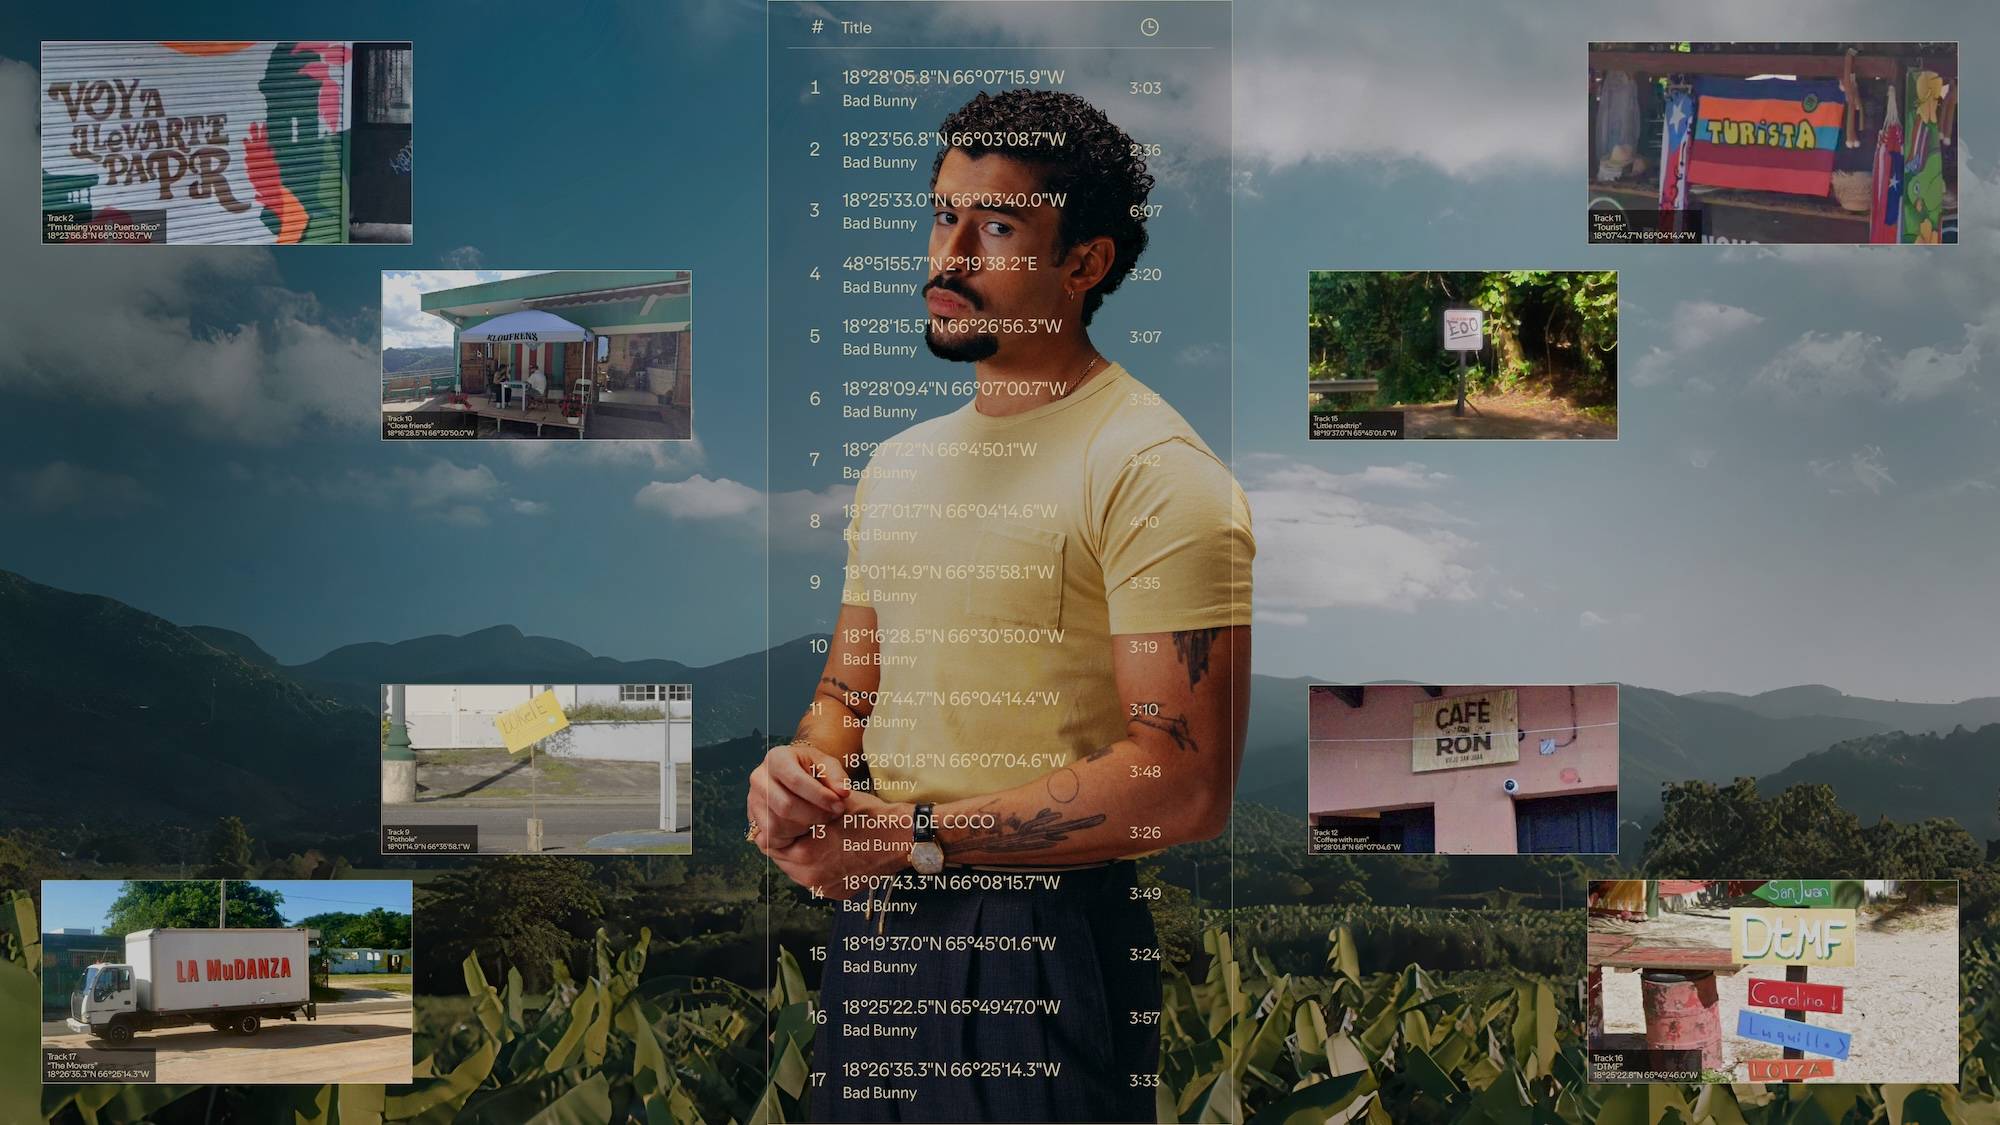Viewport: 2000px width, 1125px height.
Task: Select track title 18°25'22.5"N 65°49'47.0"W
Action: click(x=951, y=1007)
